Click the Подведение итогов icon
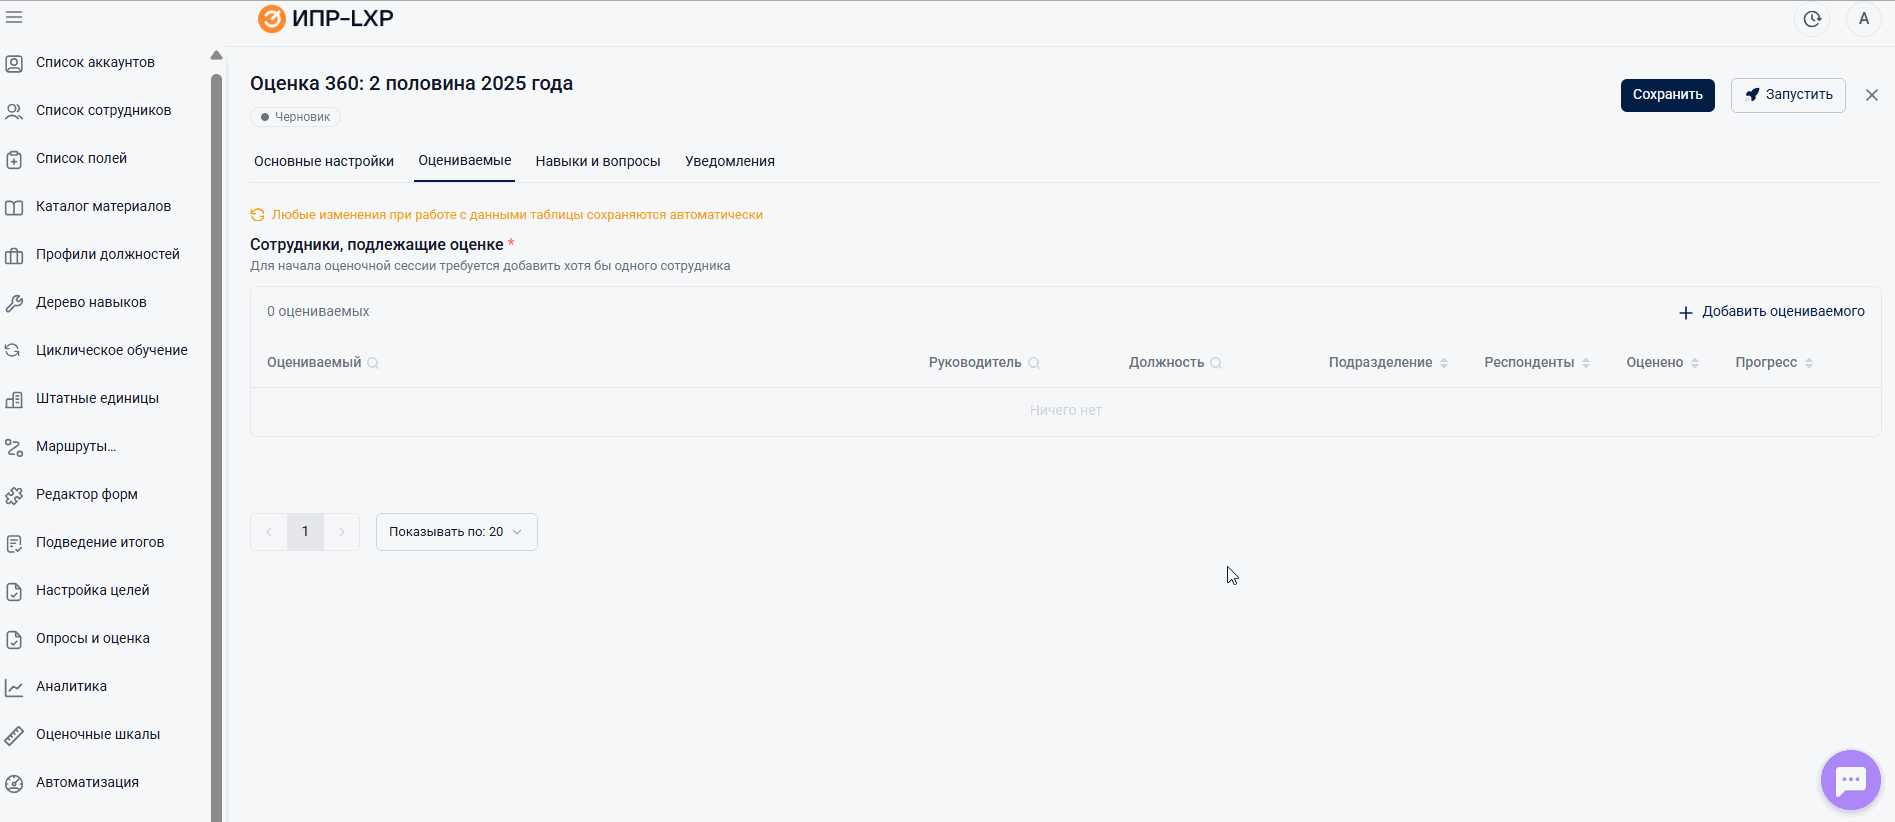The height and width of the screenshot is (822, 1895). point(14,543)
